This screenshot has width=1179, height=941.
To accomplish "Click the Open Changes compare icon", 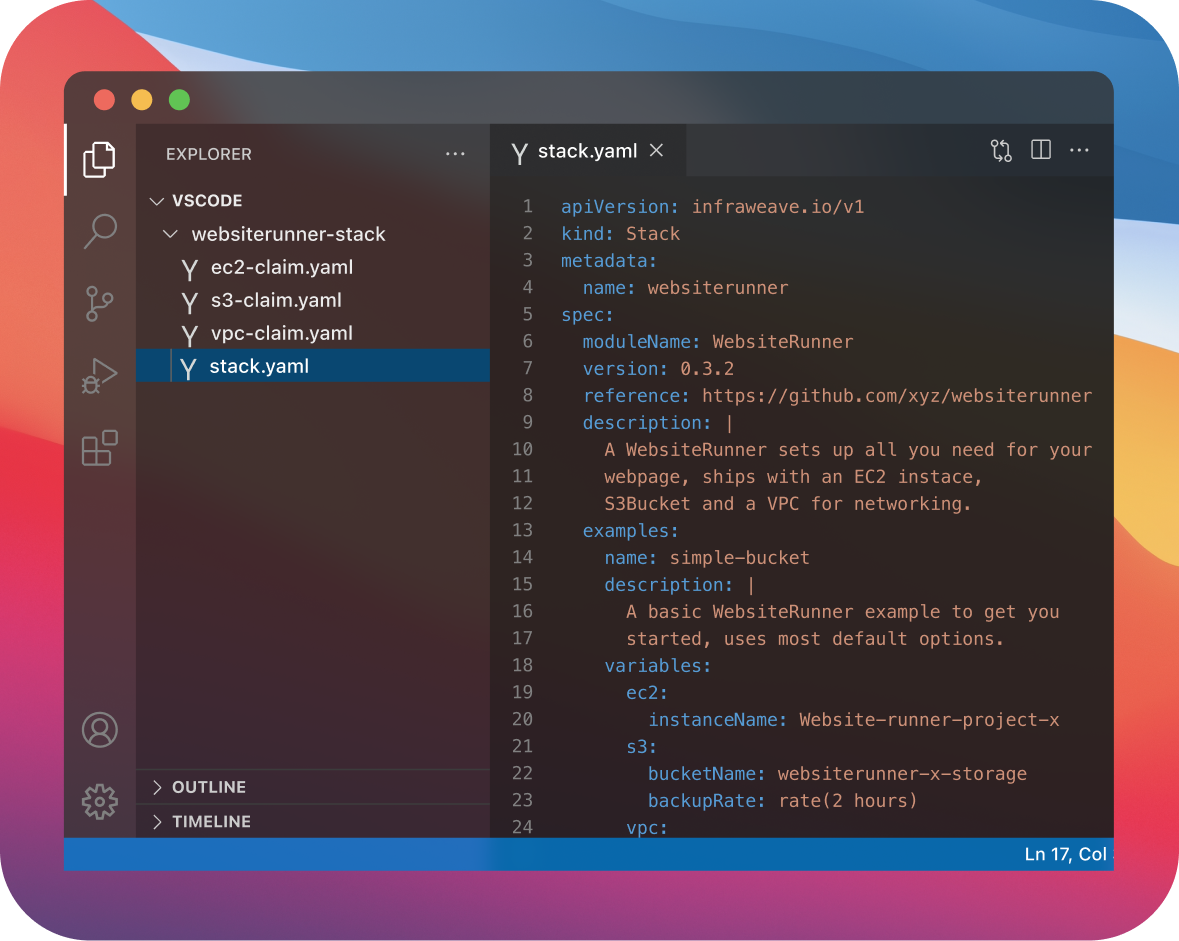I will pyautogui.click(x=1001, y=151).
